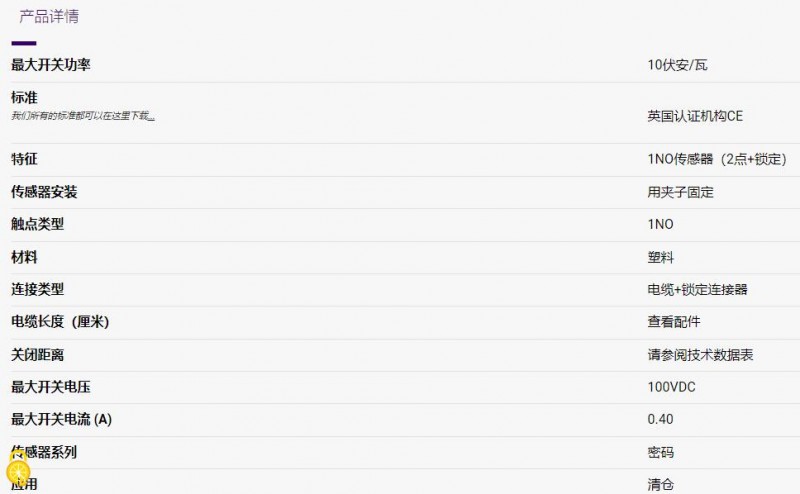Click the 最大开关功率 label
The width and height of the screenshot is (800, 494).
pos(51,65)
